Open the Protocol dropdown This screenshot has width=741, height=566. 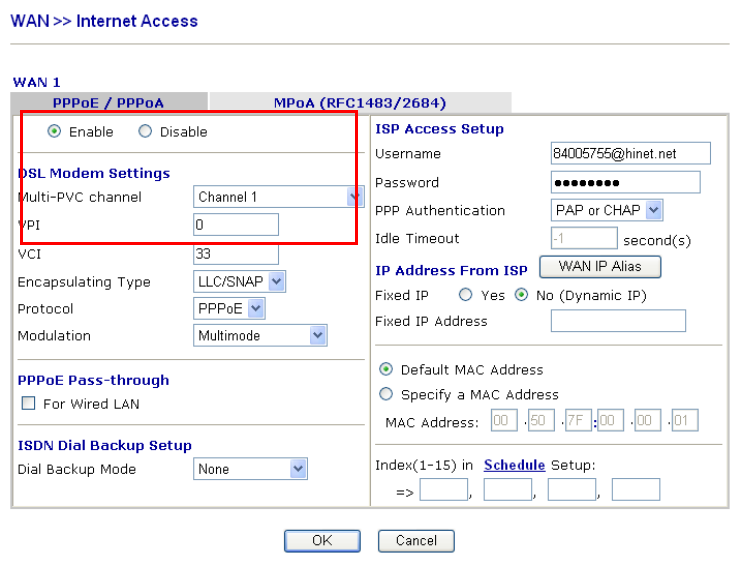pyautogui.click(x=230, y=309)
